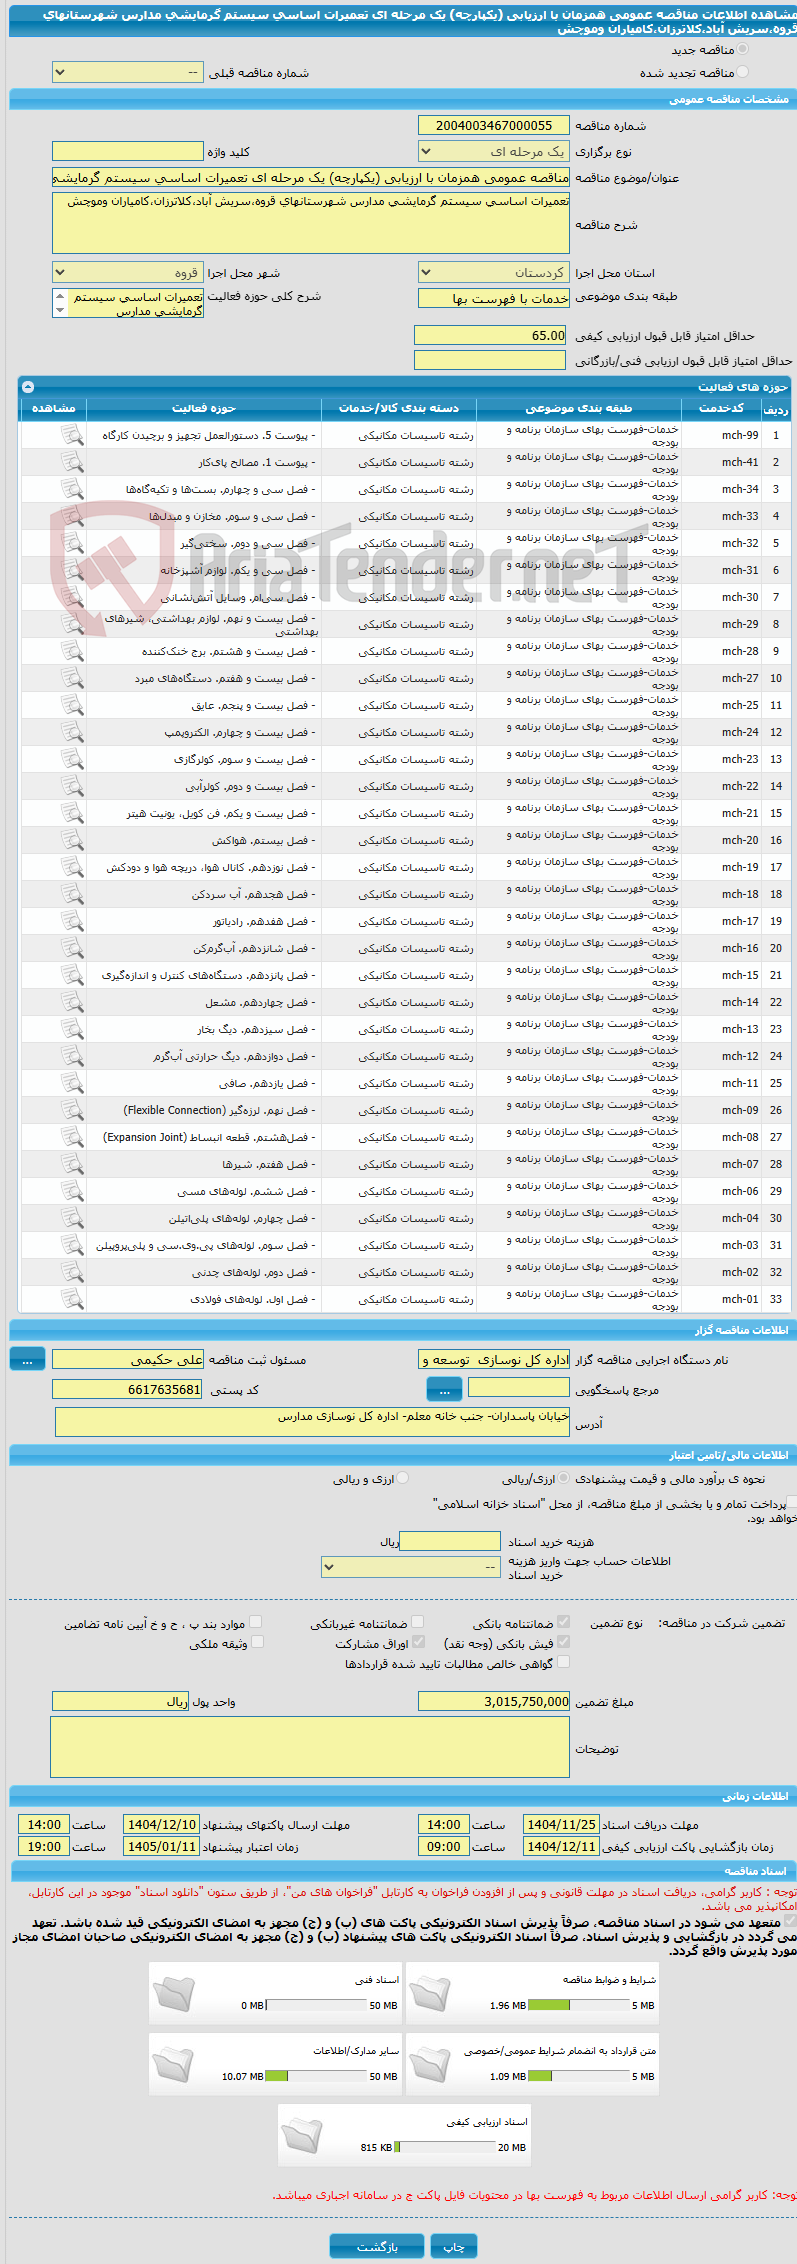
Task: View details of row mch-23
Action: 72,759
